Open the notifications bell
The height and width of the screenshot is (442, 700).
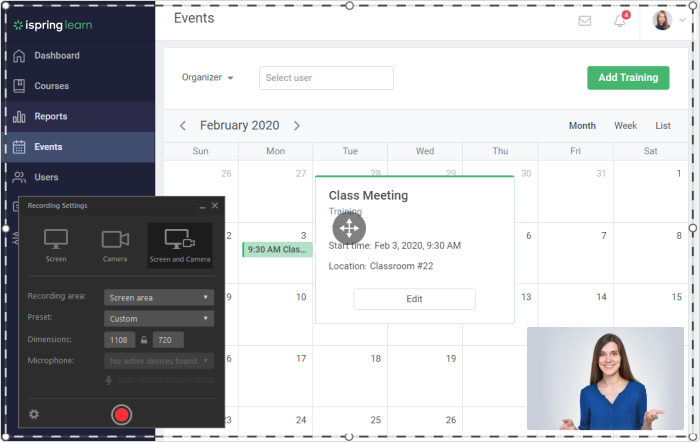pos(620,21)
